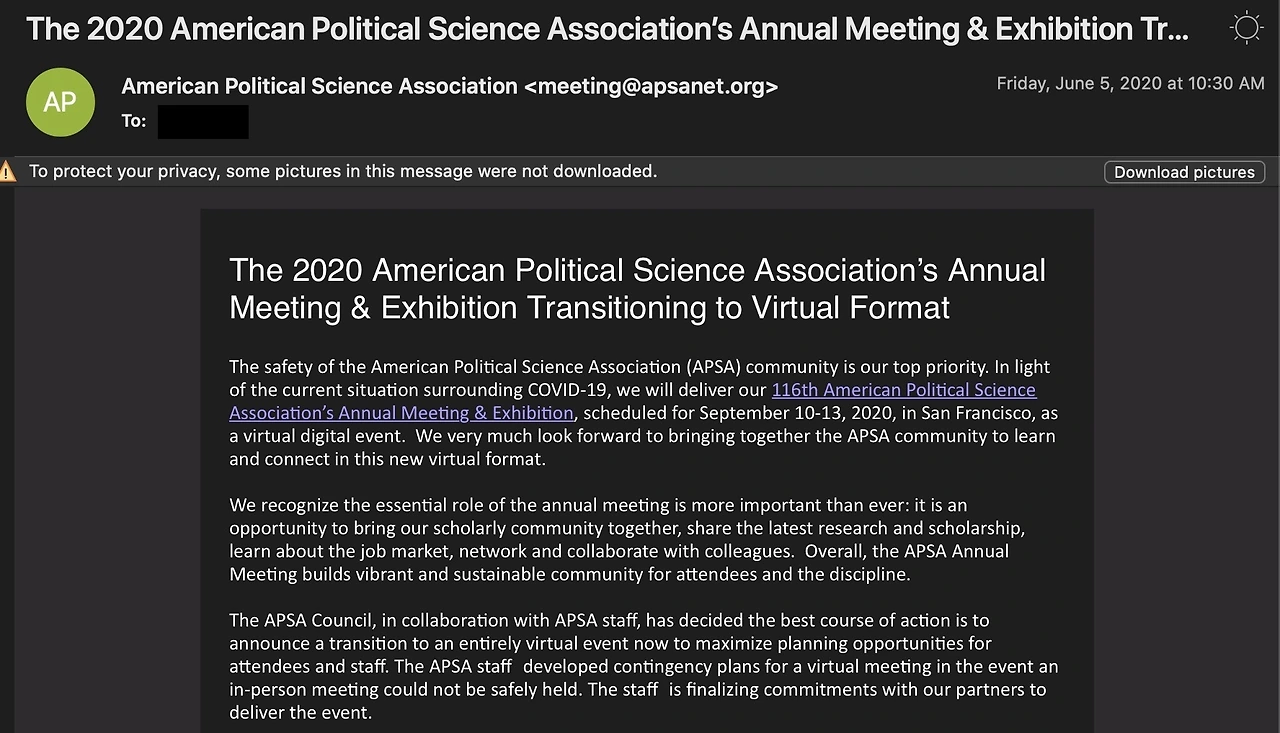Viewport: 1280px width, 733px height.
Task: Click the Friday, June 5, 2020 timestamp
Action: point(1130,84)
